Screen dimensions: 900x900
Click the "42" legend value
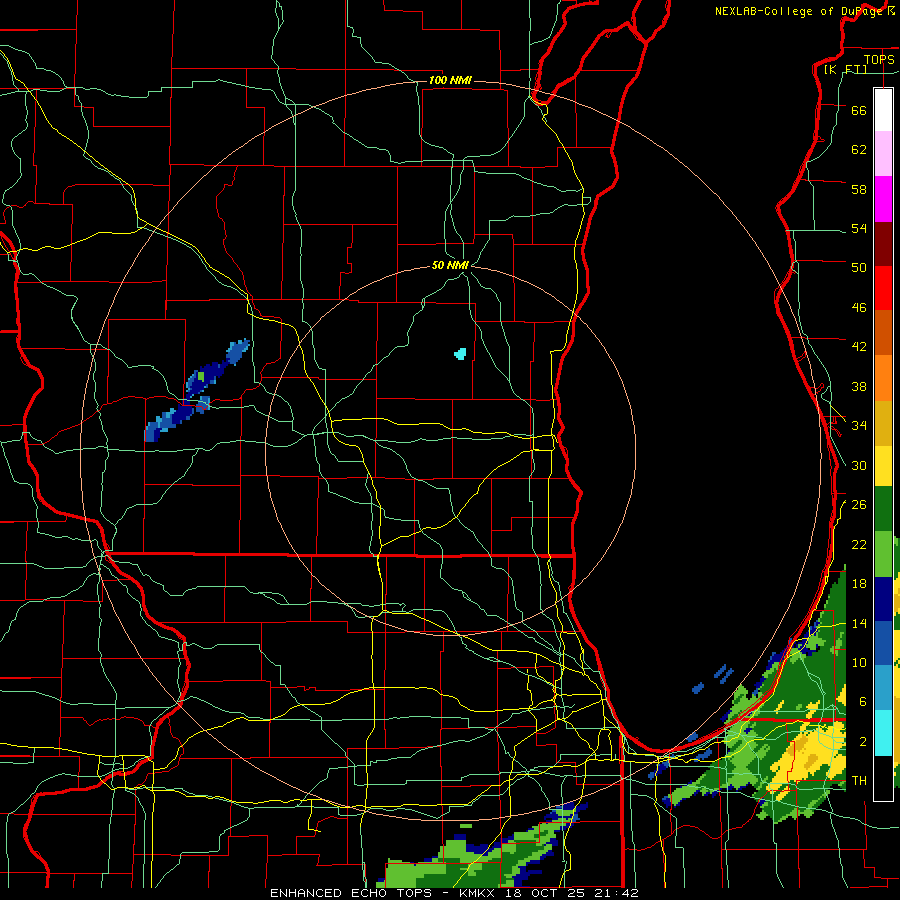click(x=859, y=346)
